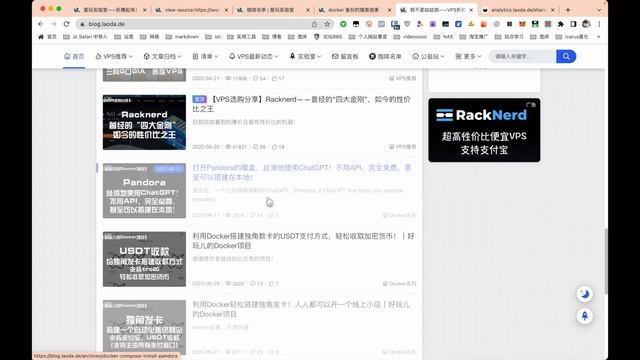Click the USDT收款 article thumbnail

tap(144, 259)
